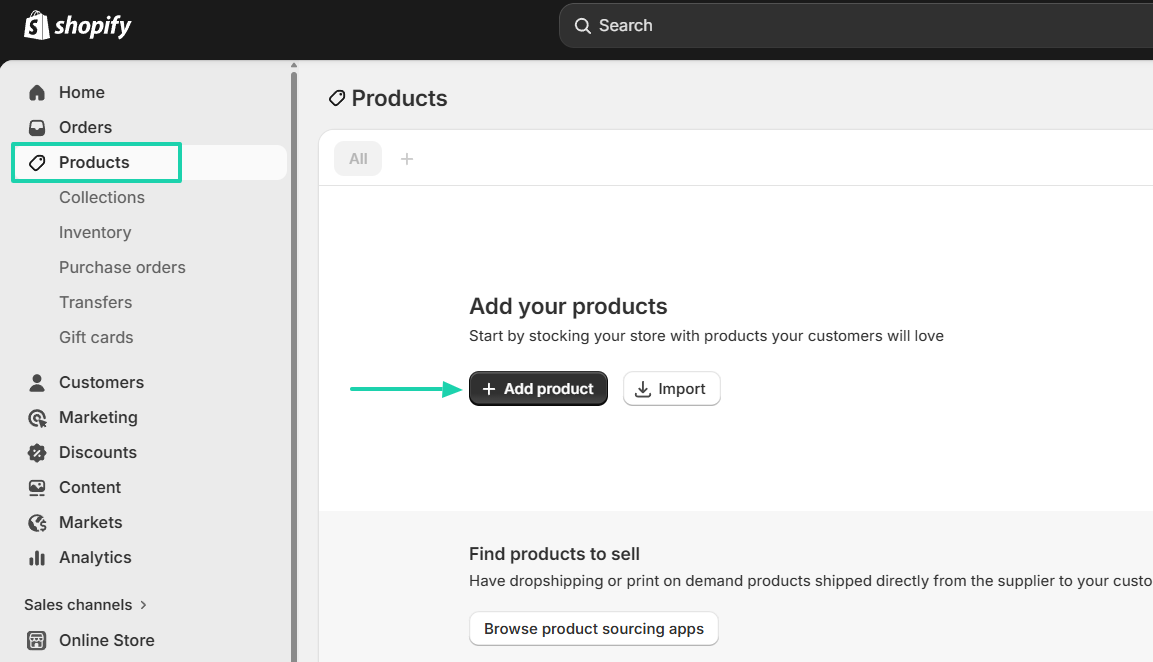Click the search magnifier icon

582,26
